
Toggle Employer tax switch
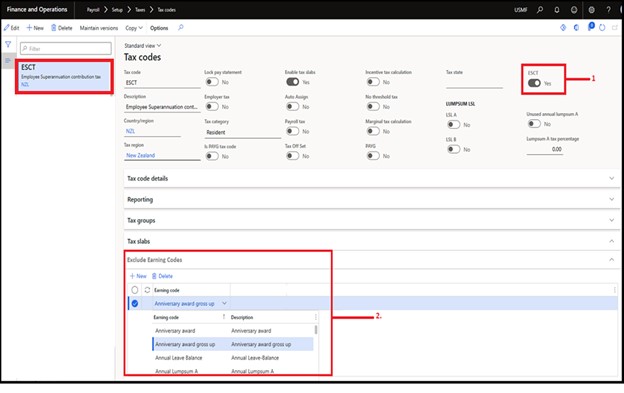tap(212, 107)
